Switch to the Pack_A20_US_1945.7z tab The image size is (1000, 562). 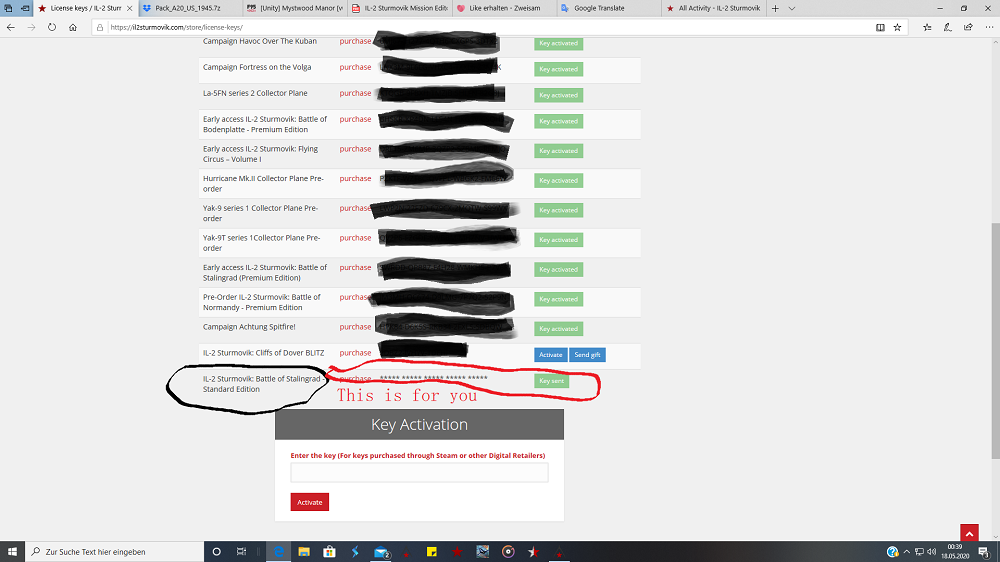point(189,8)
